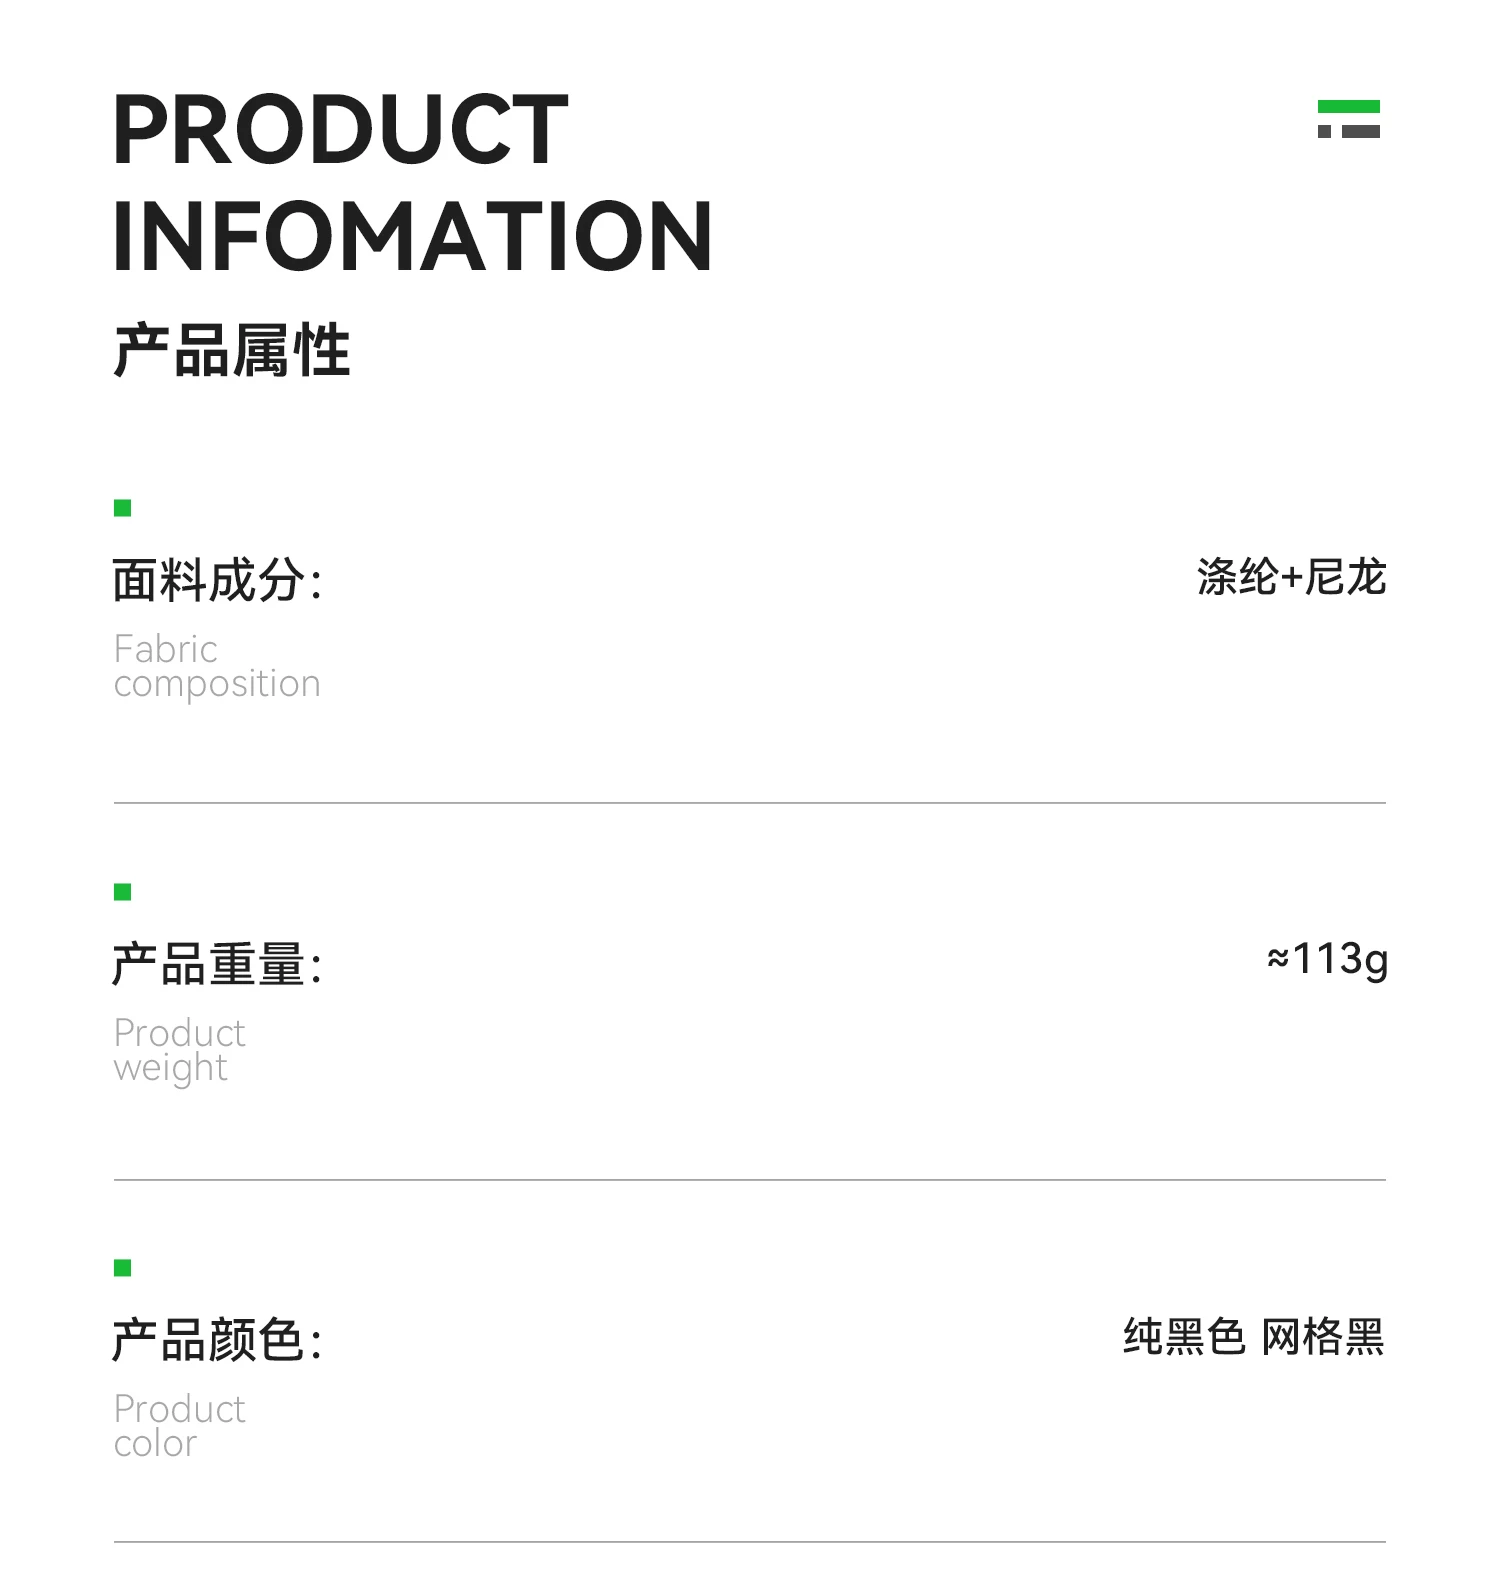Select the 涤纶+尼龙 fabric value

point(1291,578)
